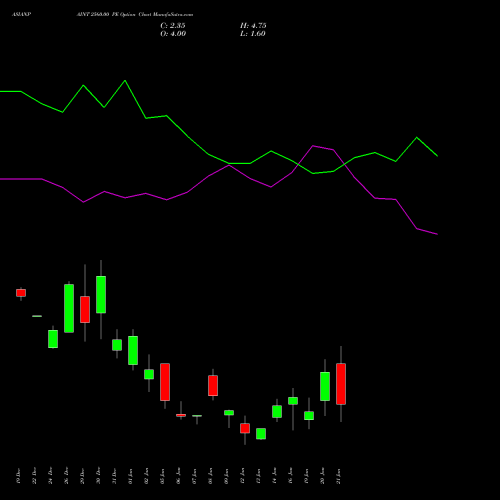Select the red candlestick above 08 Jan

213,386
